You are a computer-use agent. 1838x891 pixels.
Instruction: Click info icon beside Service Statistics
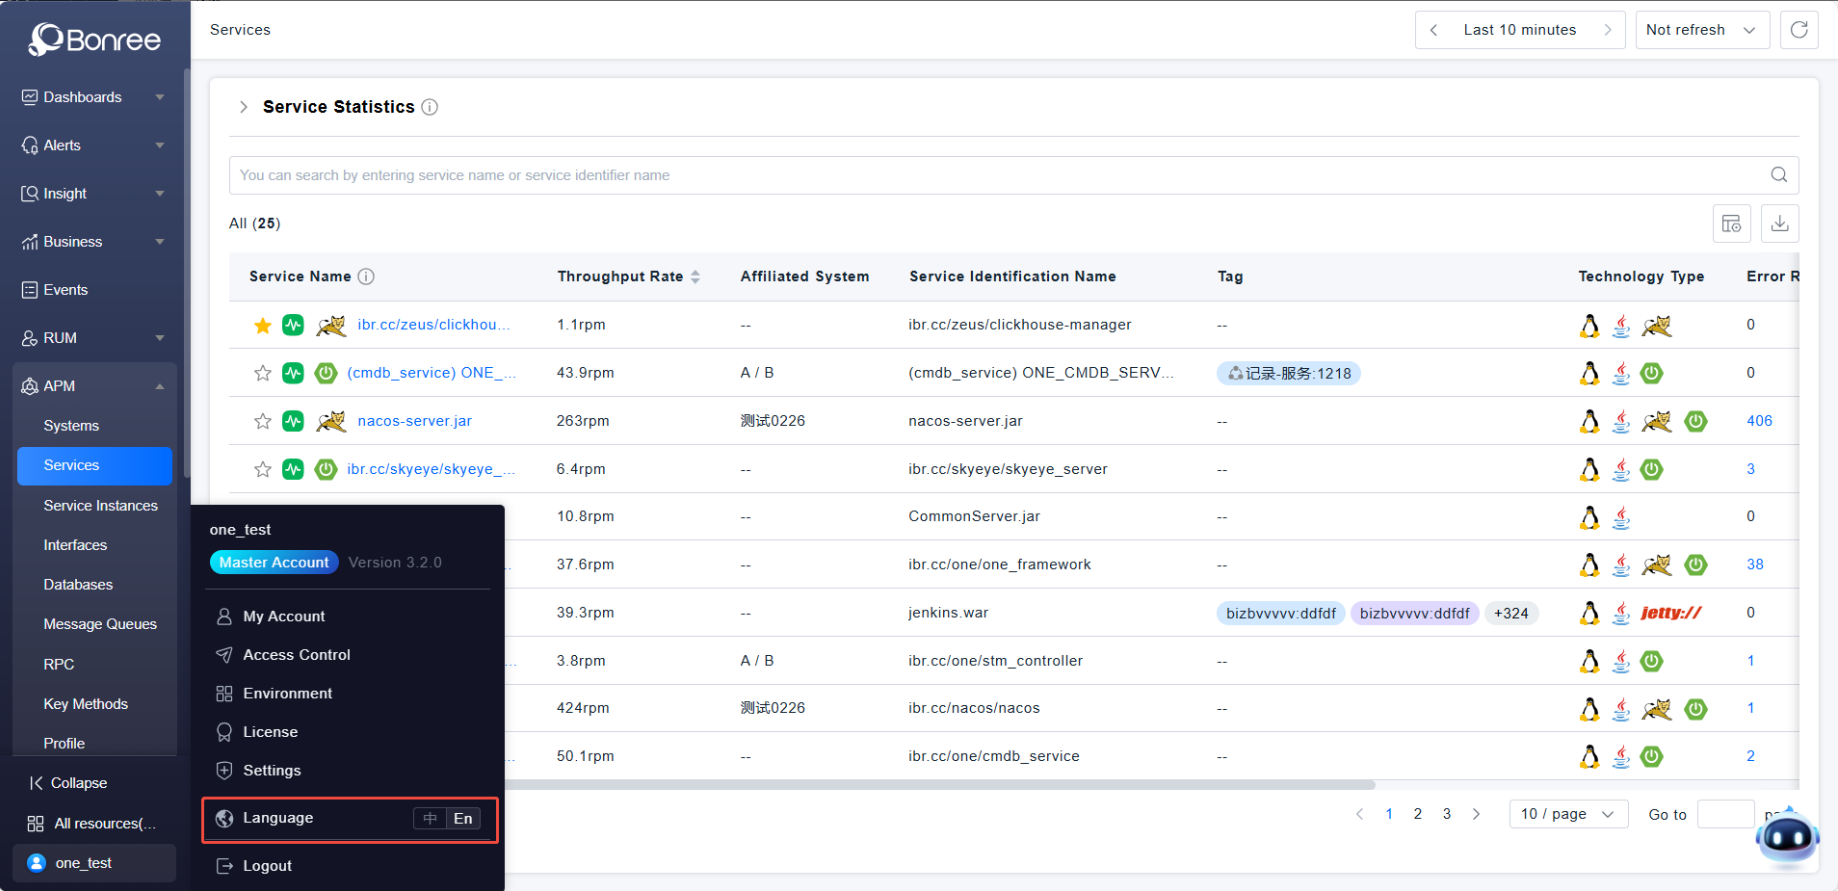[x=429, y=107]
